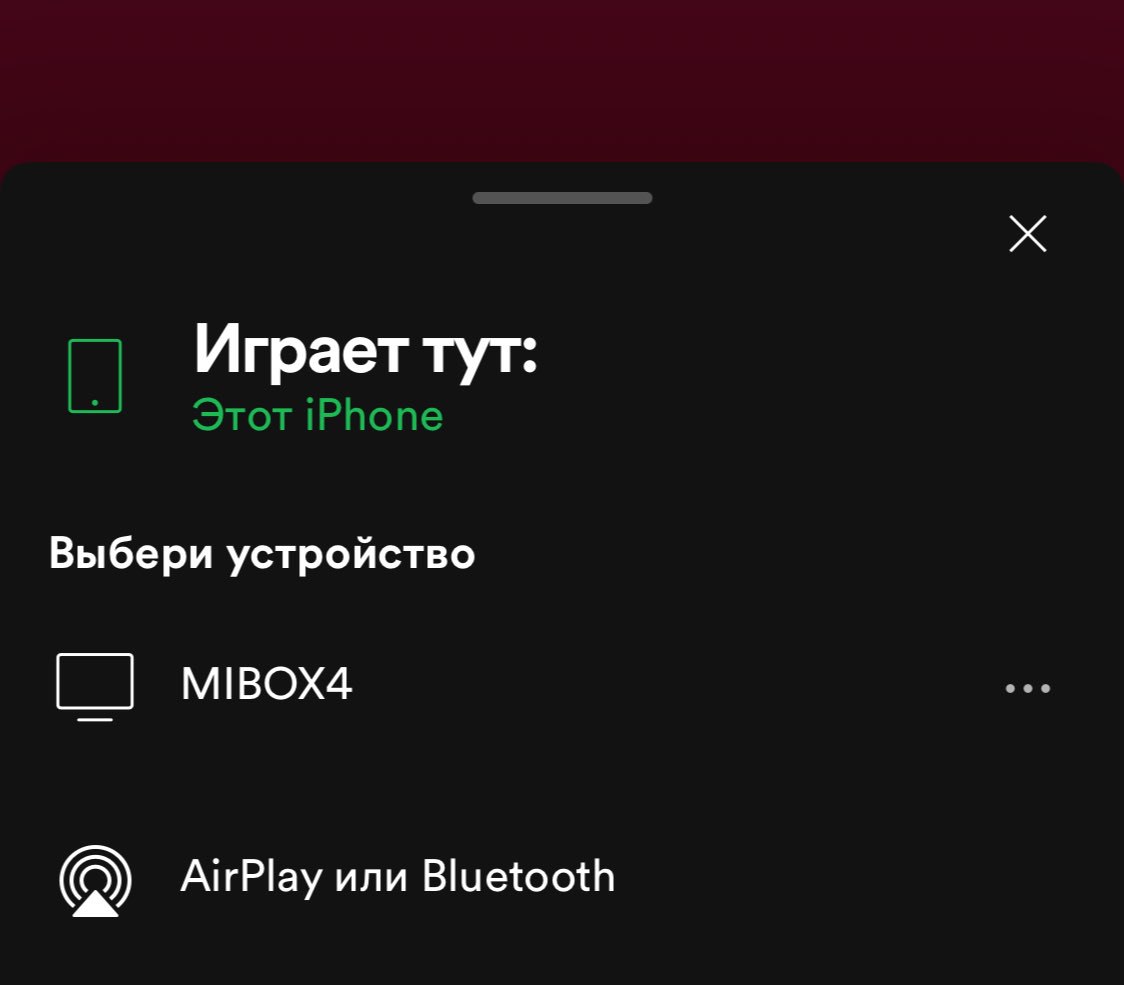The height and width of the screenshot is (985, 1124).
Task: Close the device picker with the X
Action: point(1027,234)
